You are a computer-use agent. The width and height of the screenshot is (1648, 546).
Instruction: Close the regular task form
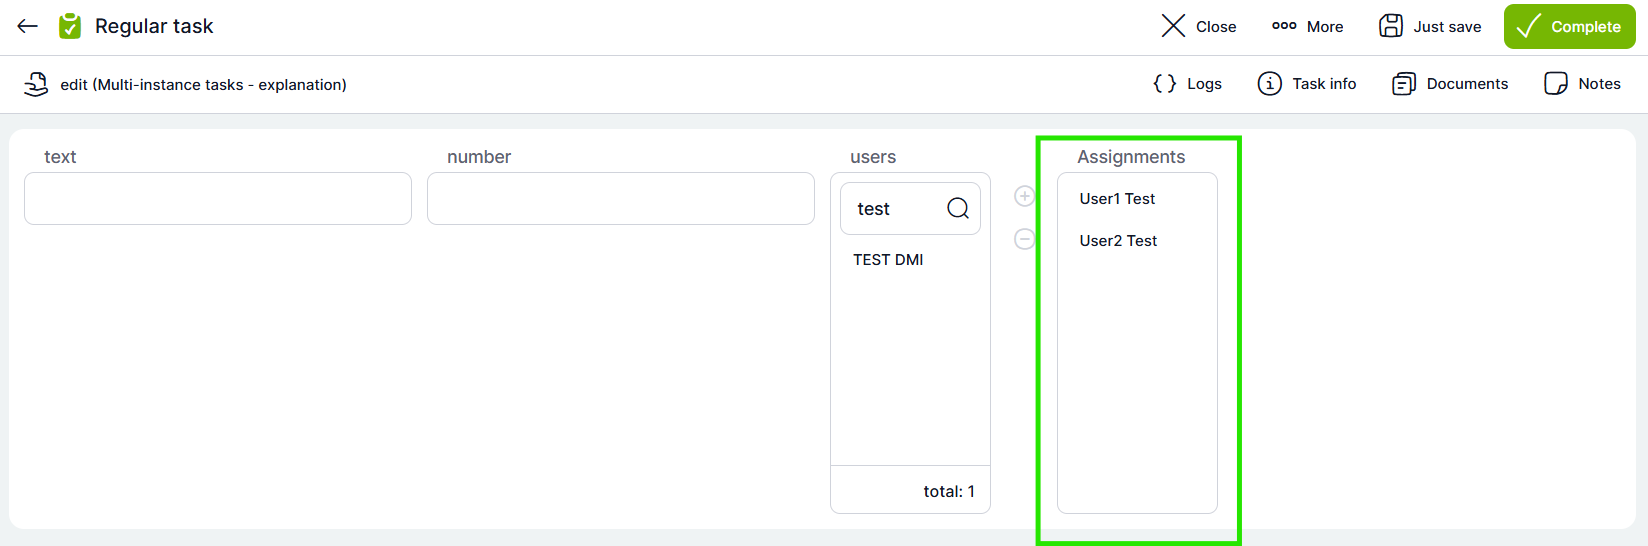(x=1198, y=27)
